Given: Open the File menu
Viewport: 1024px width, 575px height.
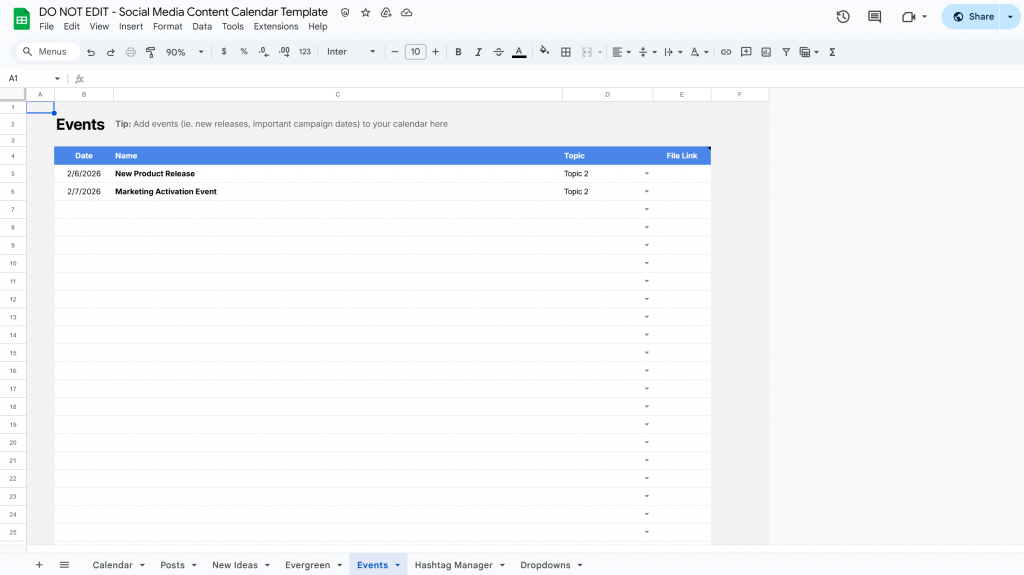Looking at the screenshot, I should coord(46,27).
